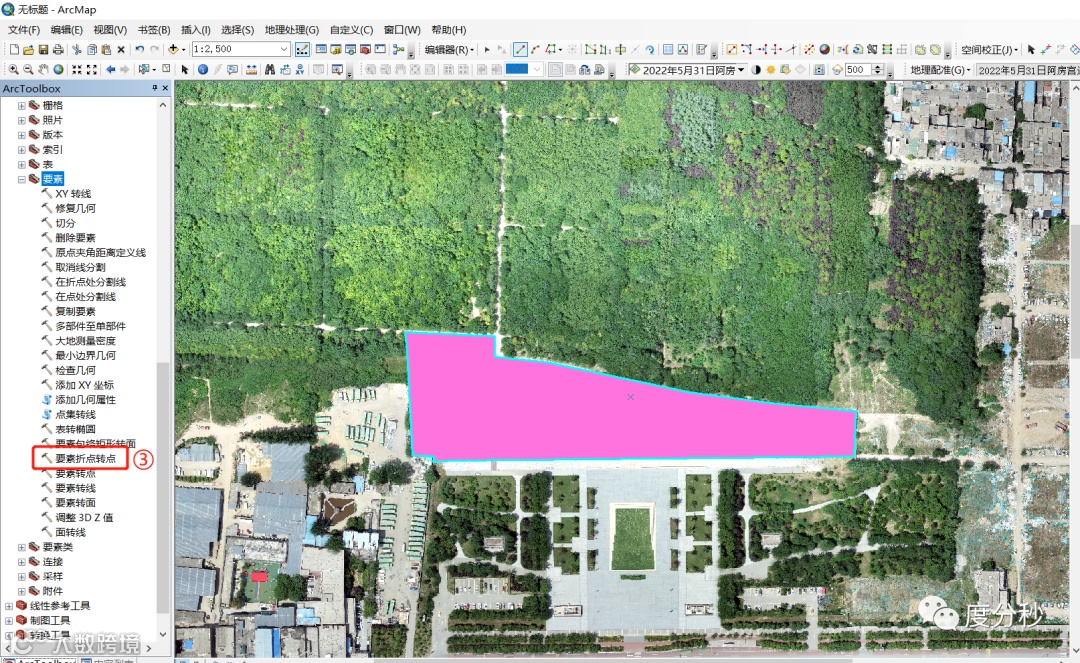The height and width of the screenshot is (663, 1080).
Task: Open the 要素转面 tool
Action: [x=75, y=503]
